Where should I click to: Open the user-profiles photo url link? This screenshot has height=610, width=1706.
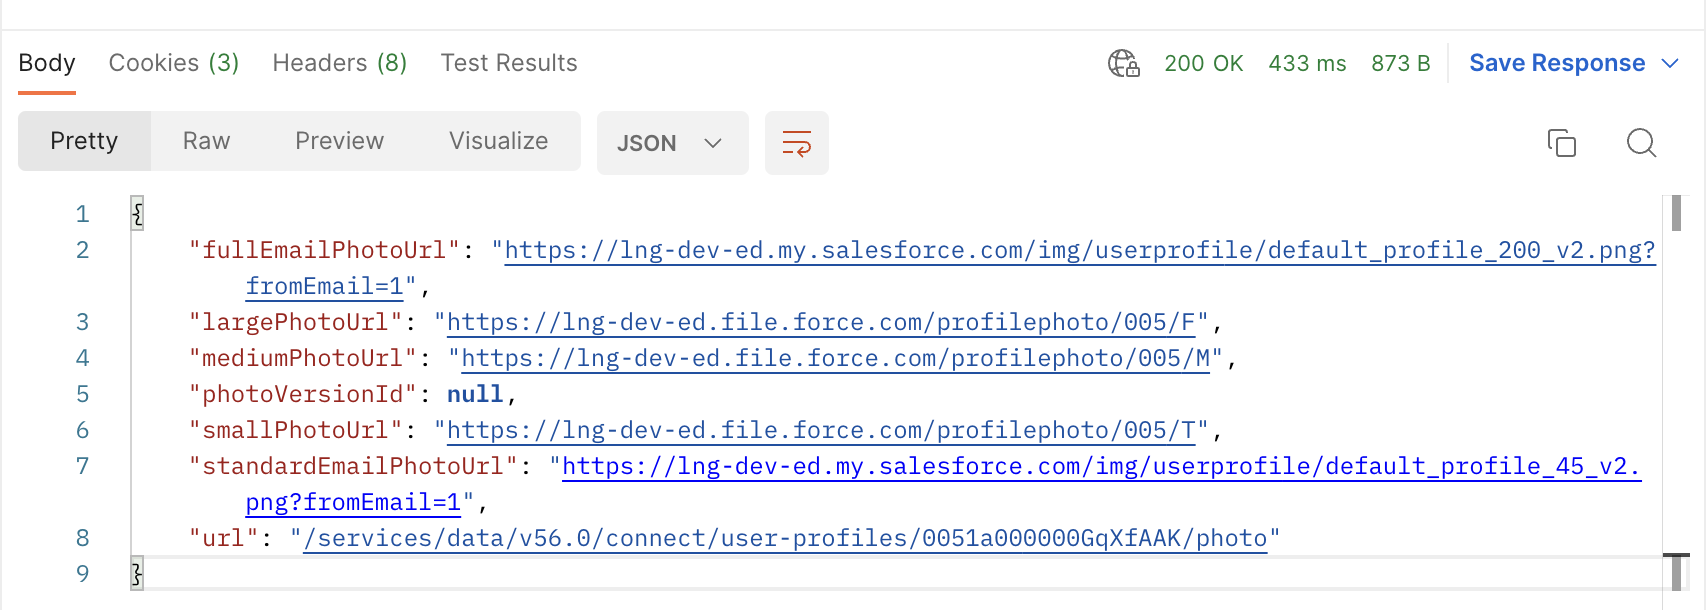click(x=785, y=538)
